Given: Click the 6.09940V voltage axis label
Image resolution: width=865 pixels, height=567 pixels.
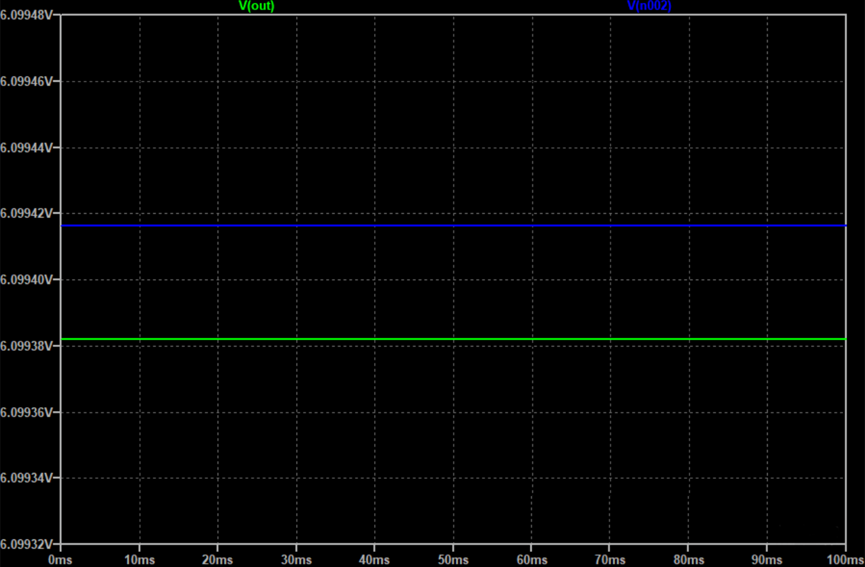Looking at the screenshot, I should [27, 280].
